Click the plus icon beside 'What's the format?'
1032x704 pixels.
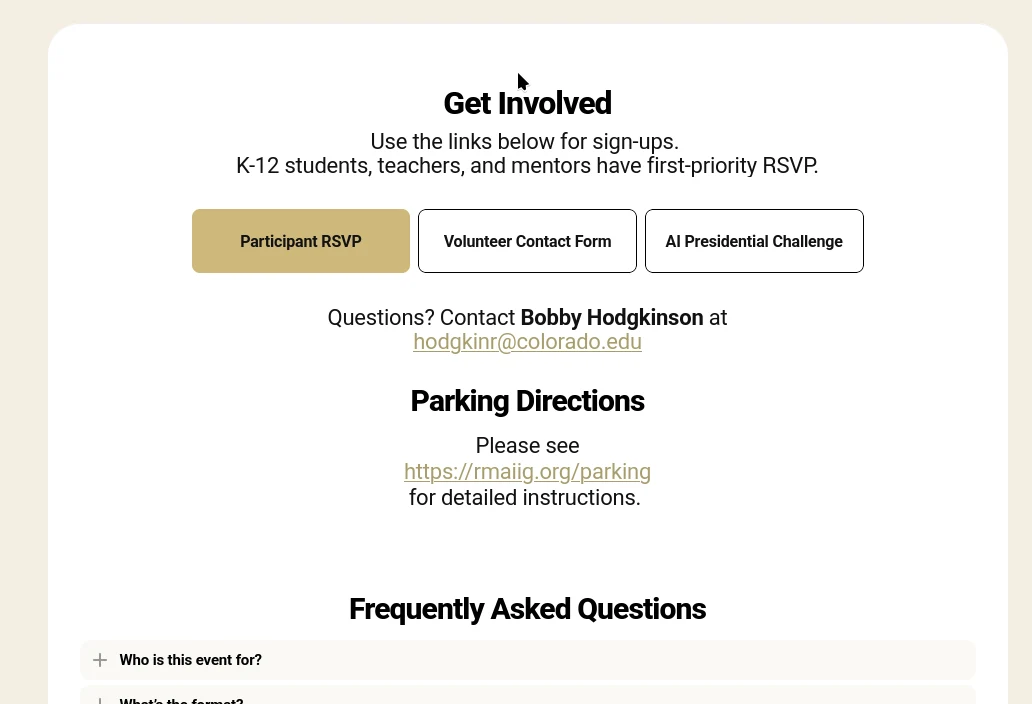tap(100, 700)
